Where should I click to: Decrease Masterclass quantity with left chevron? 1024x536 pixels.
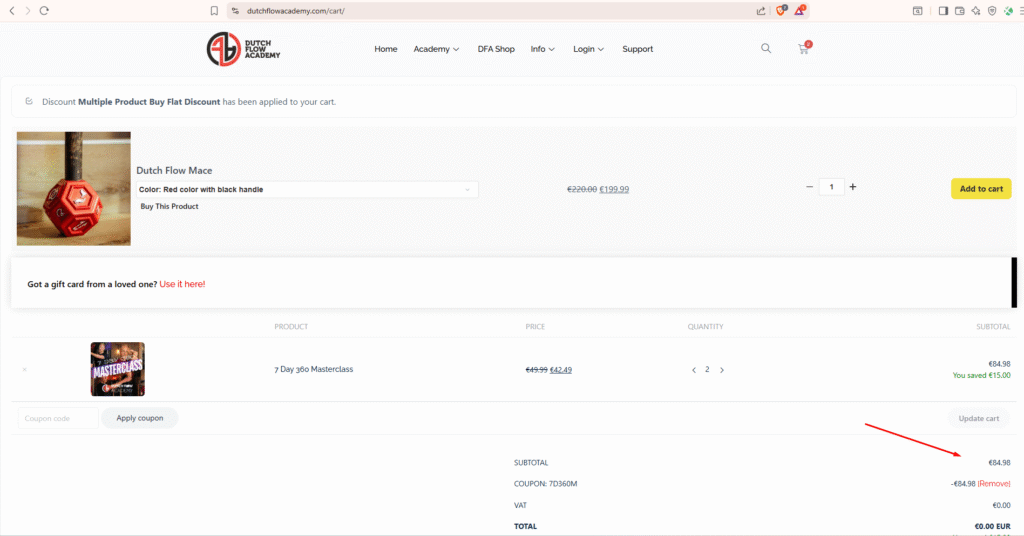click(x=694, y=370)
